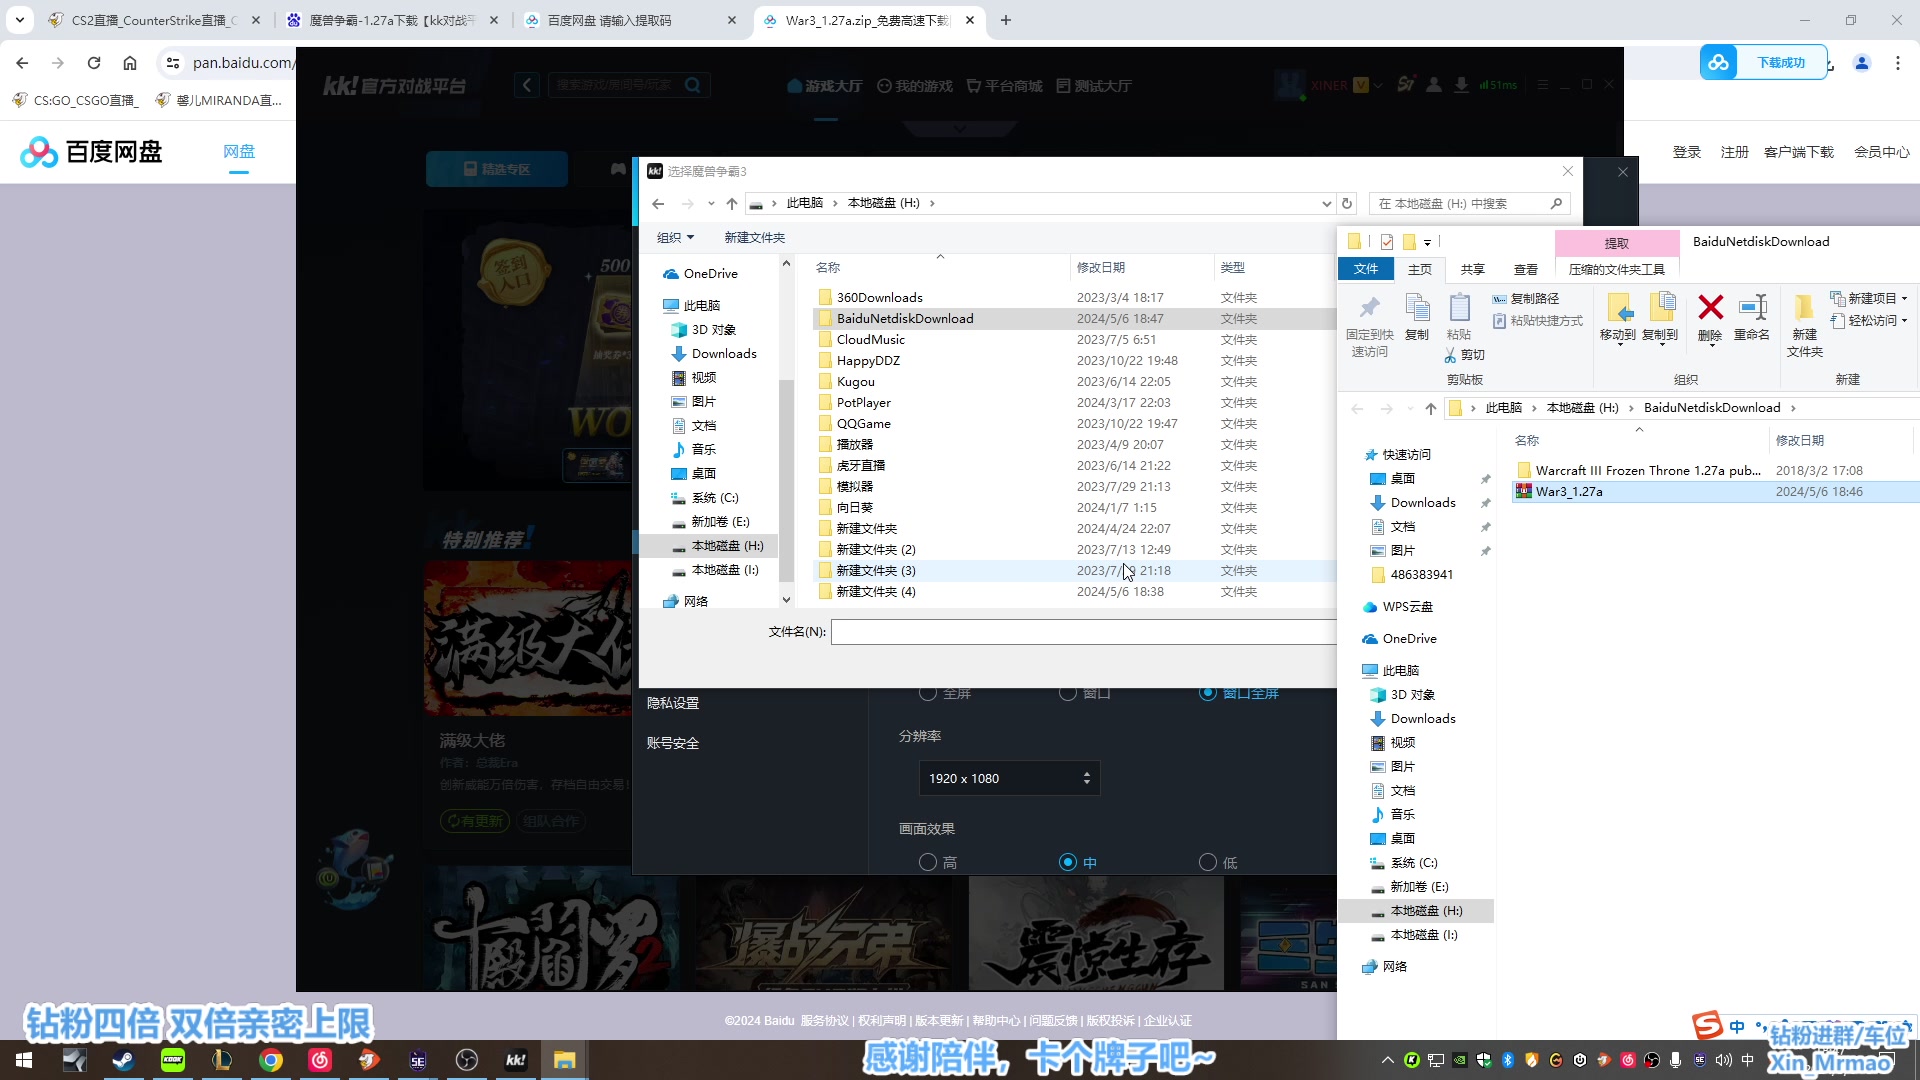Open the 文件 ribbon tab

point(1366,269)
